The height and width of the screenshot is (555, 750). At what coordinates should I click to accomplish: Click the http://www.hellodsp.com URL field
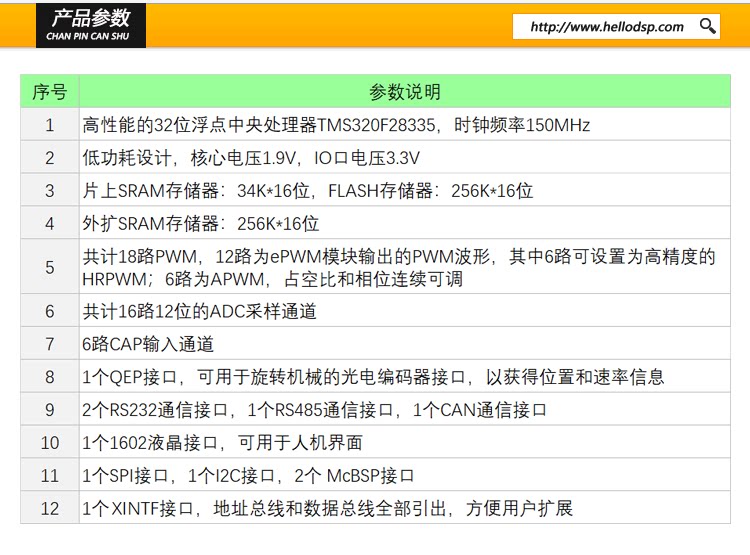[616, 26]
